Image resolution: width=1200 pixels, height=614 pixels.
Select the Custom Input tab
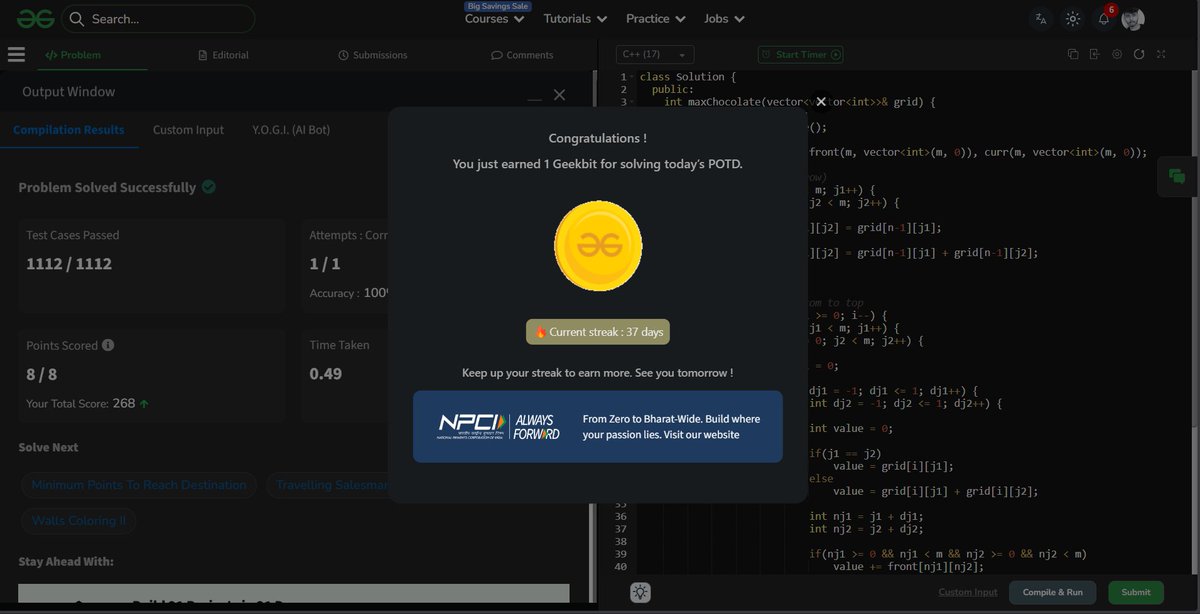(188, 130)
